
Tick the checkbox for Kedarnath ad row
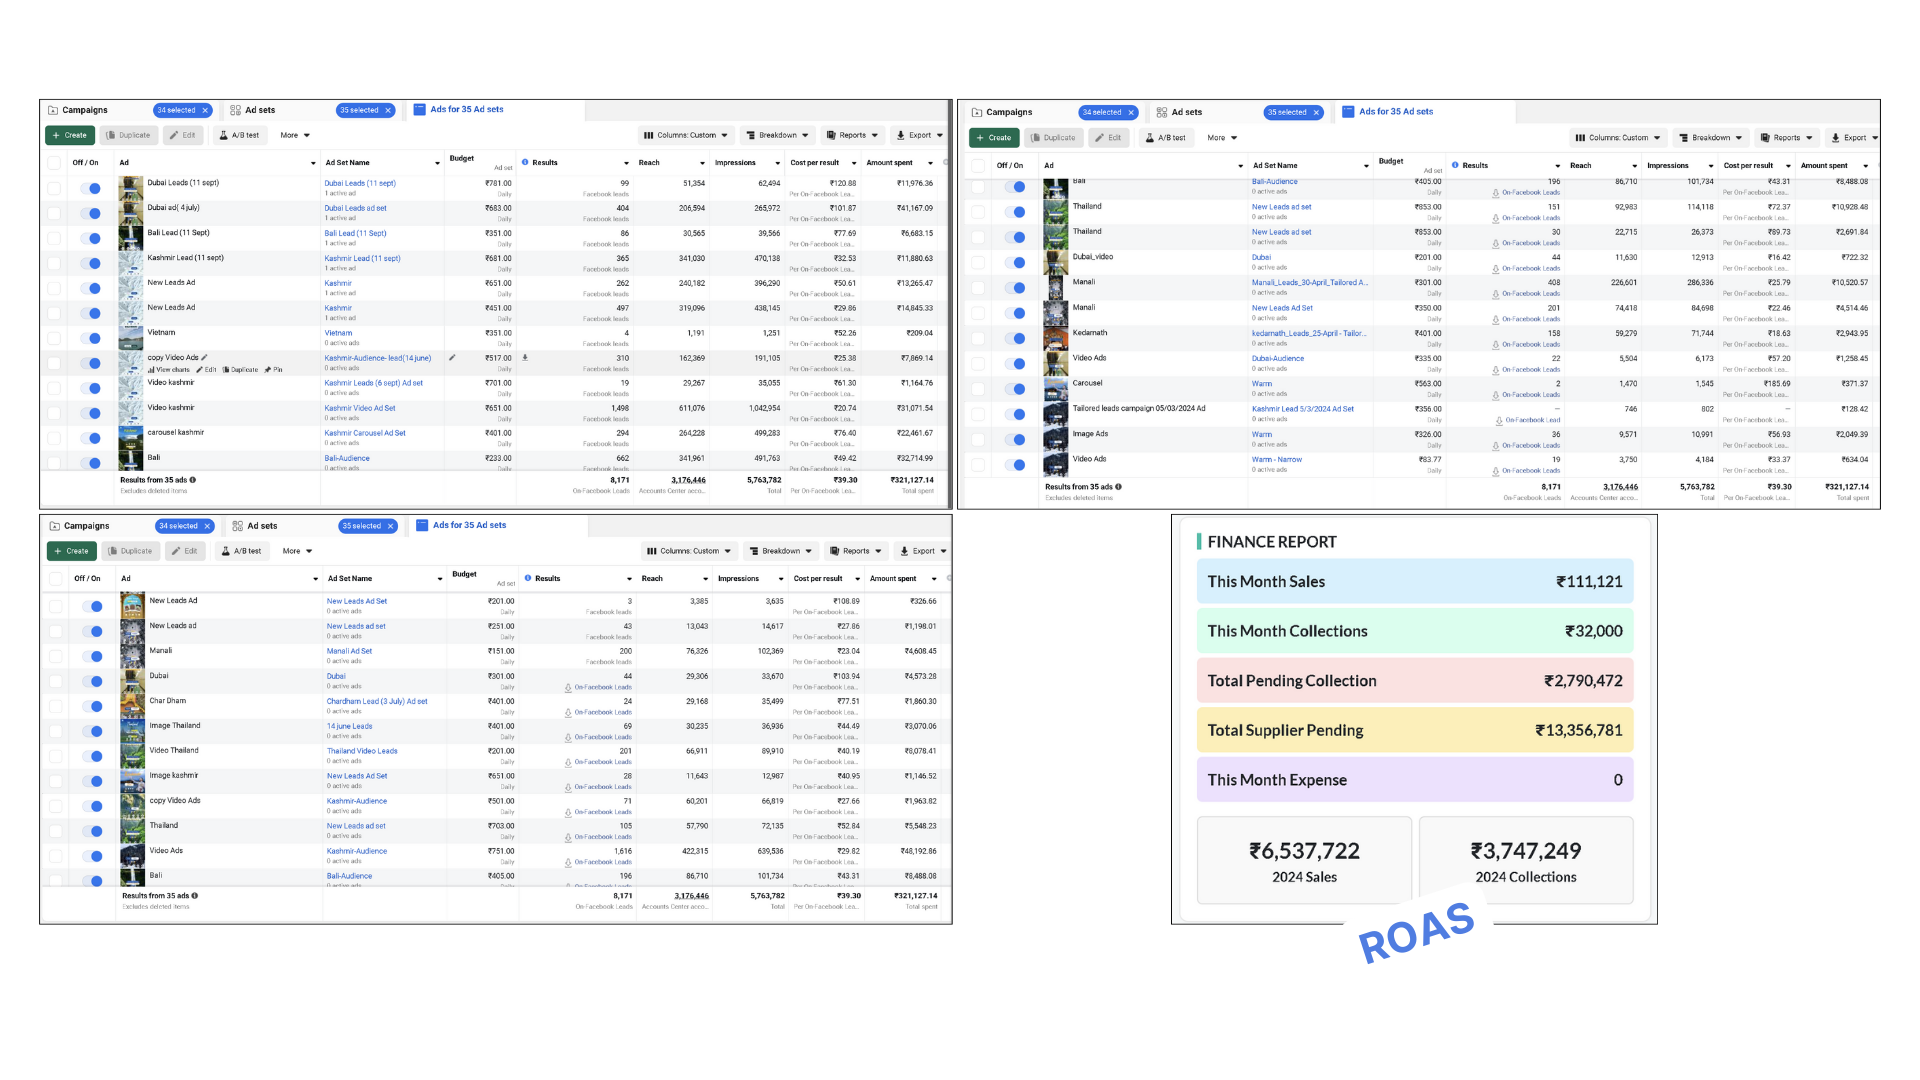[978, 338]
